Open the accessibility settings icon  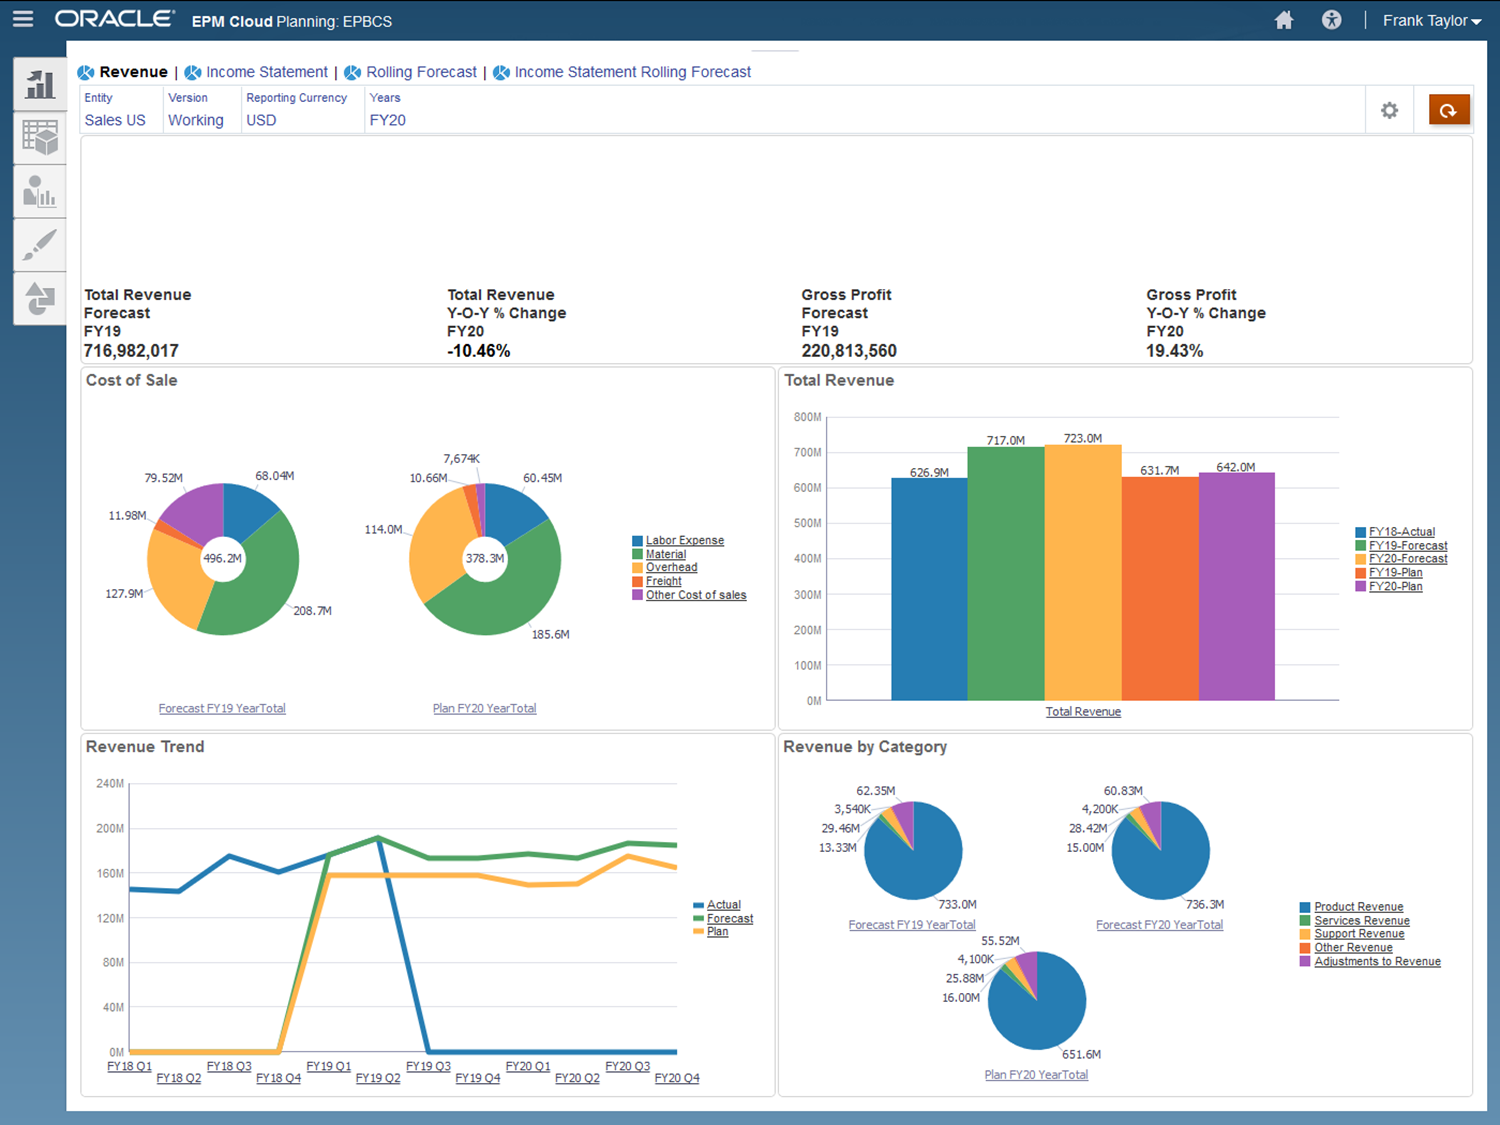click(1331, 20)
